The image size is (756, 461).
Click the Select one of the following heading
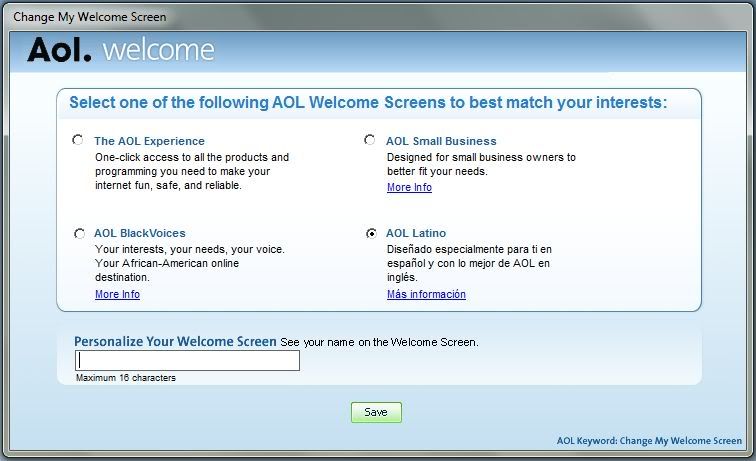pyautogui.click(x=368, y=103)
